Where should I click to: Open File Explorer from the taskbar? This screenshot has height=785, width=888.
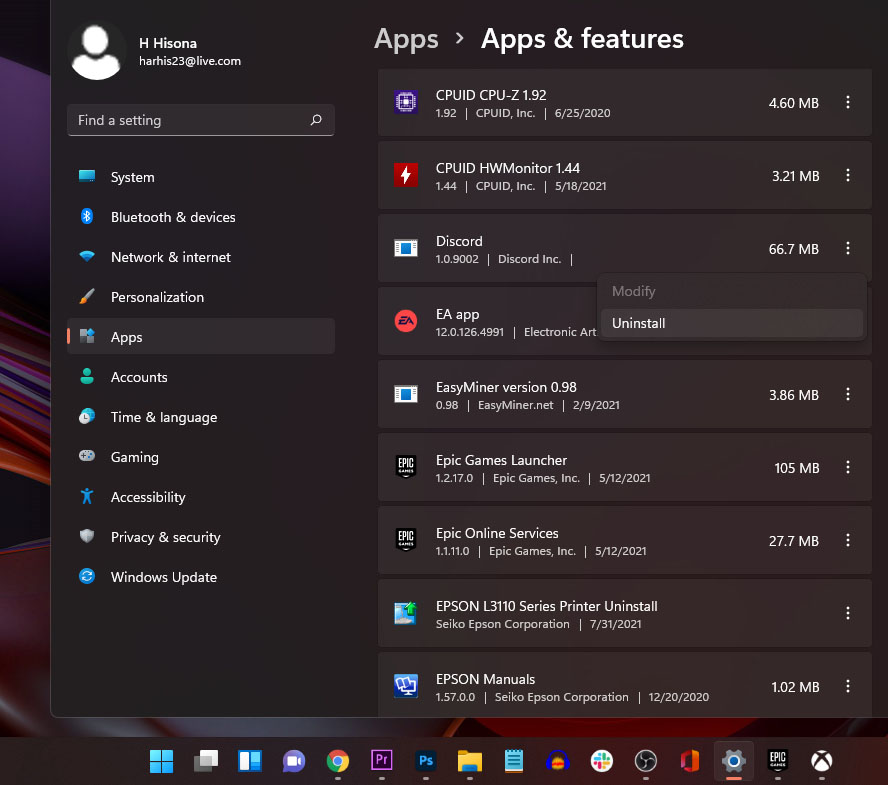[470, 761]
